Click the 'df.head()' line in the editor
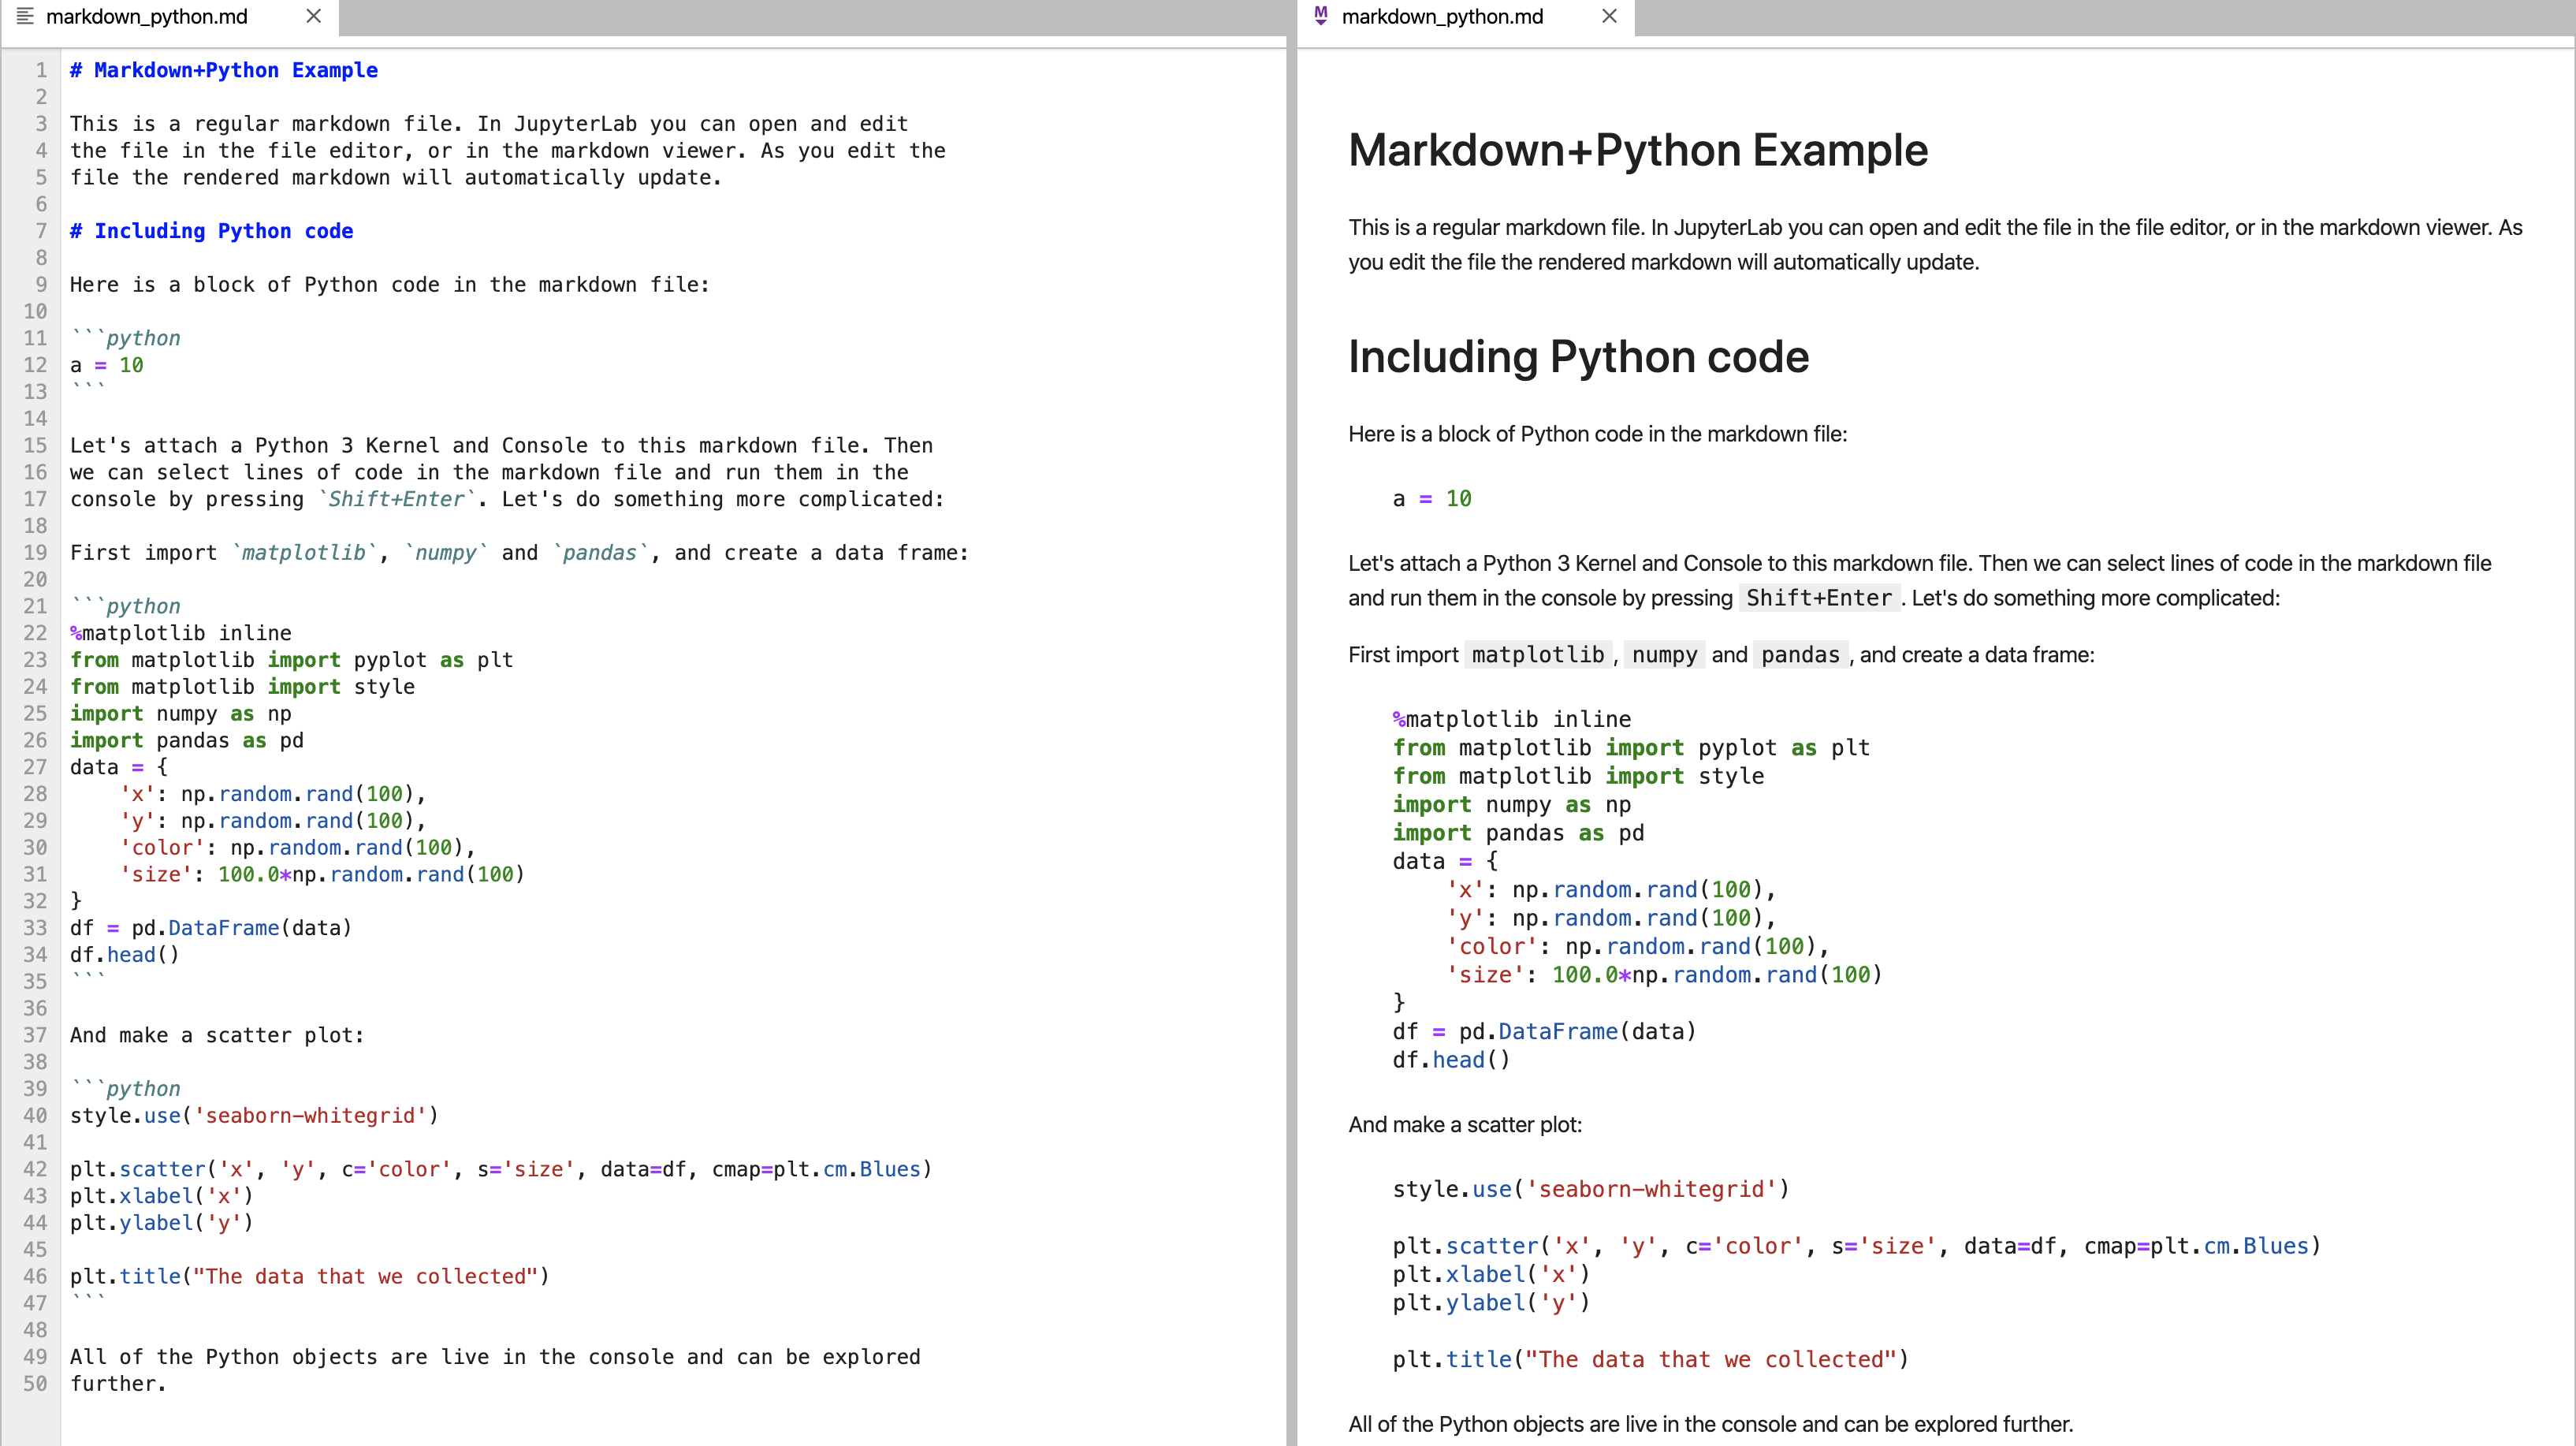2576x1446 pixels. click(124, 955)
